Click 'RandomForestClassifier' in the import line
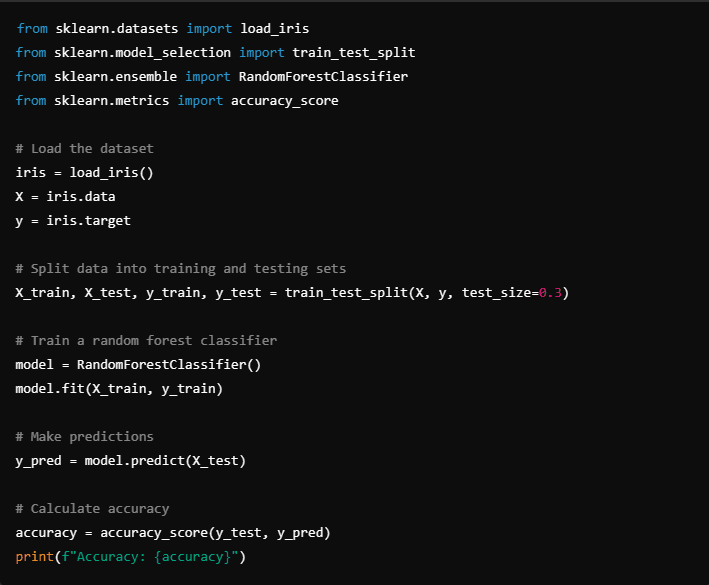This screenshot has width=709, height=585. 323,77
